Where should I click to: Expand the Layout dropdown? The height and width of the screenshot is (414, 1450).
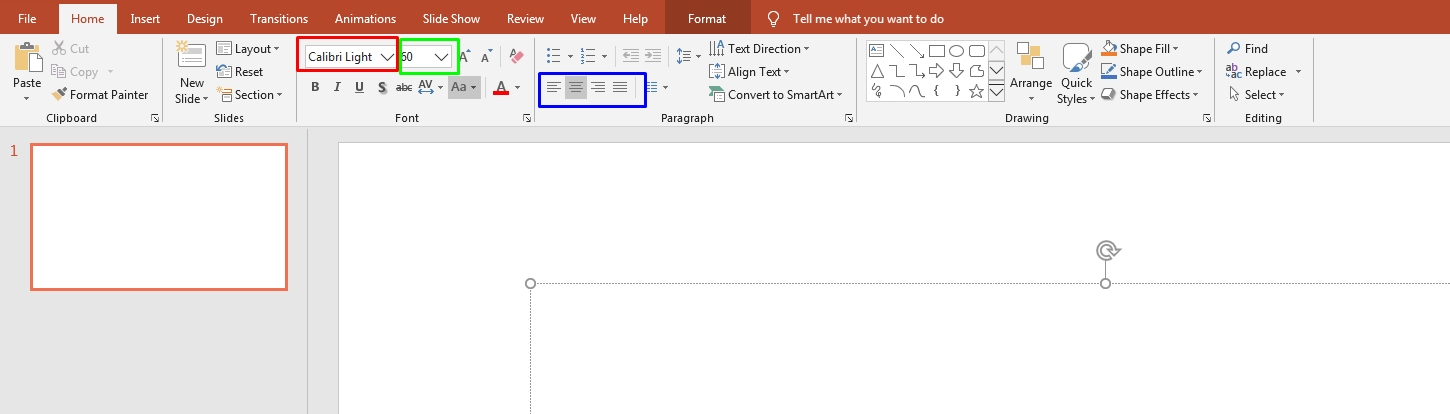pyautogui.click(x=248, y=49)
